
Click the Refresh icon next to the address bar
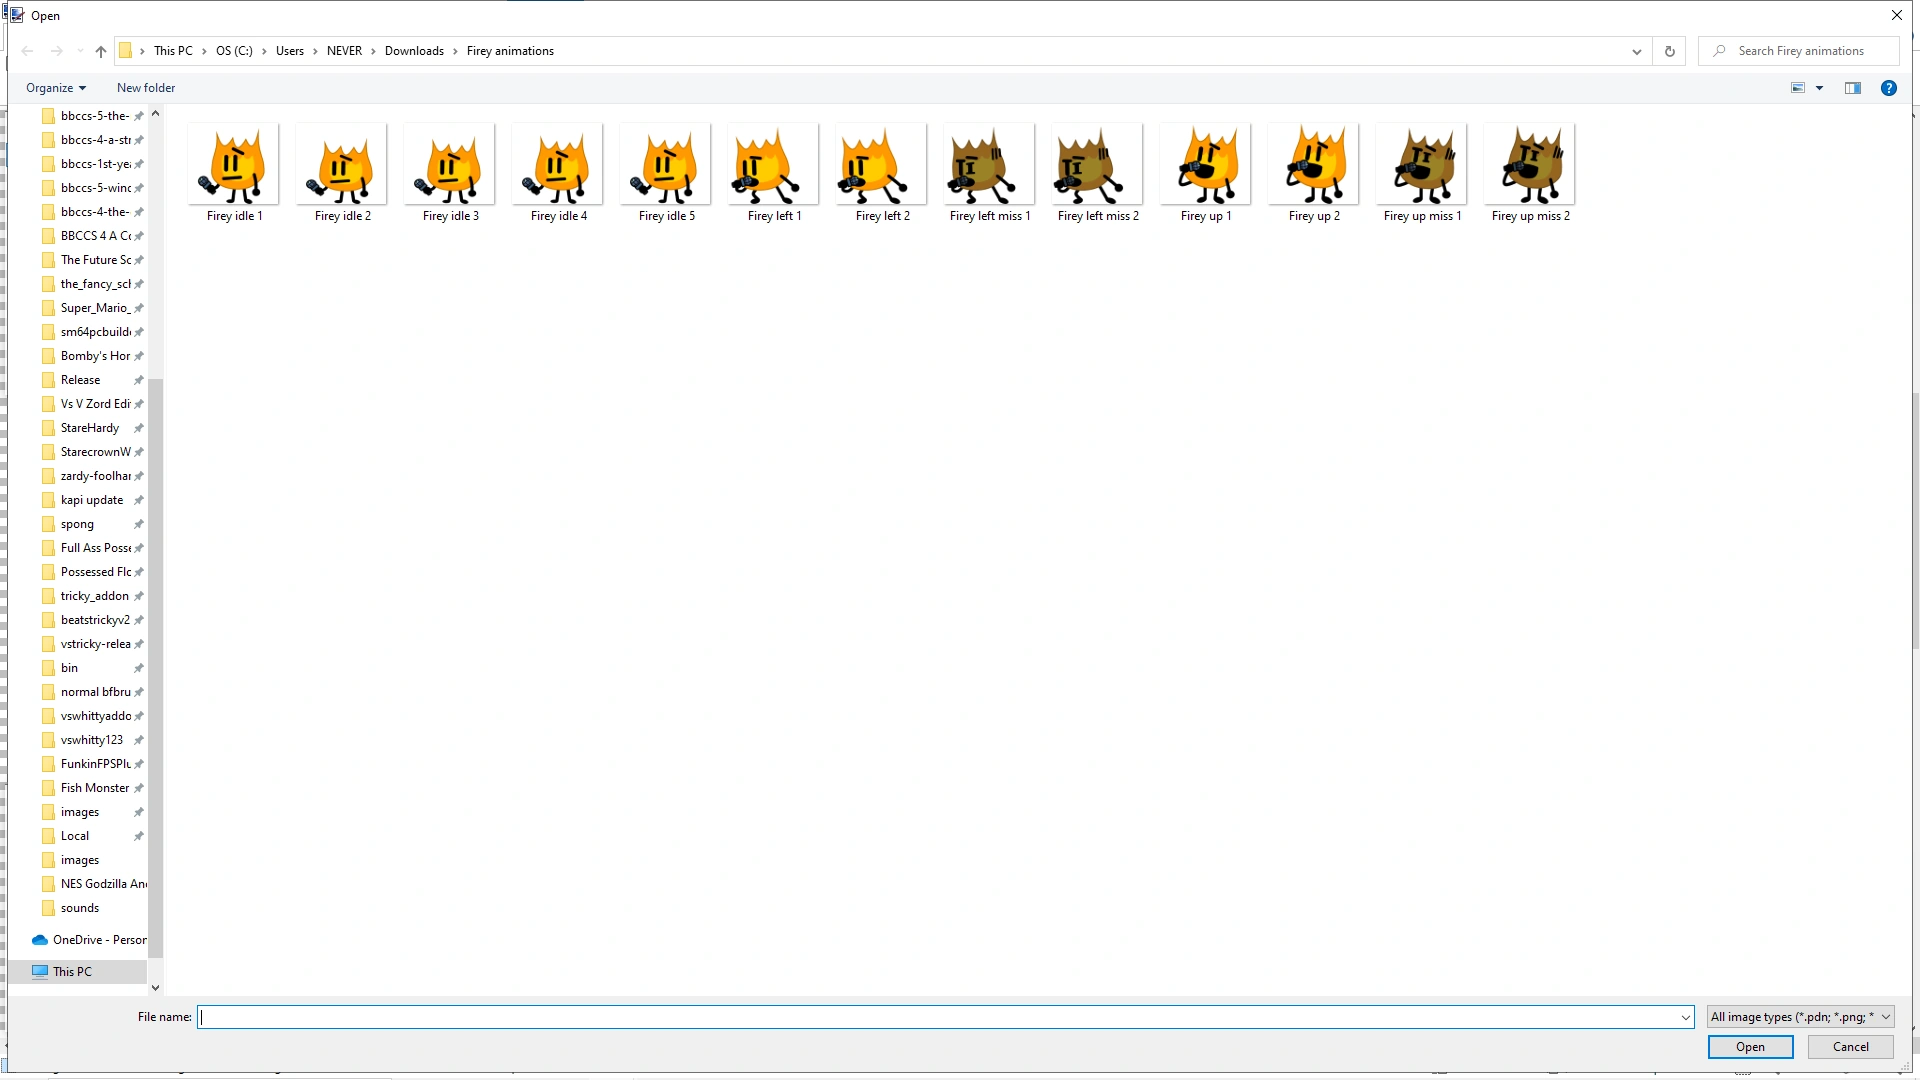pyautogui.click(x=1669, y=51)
